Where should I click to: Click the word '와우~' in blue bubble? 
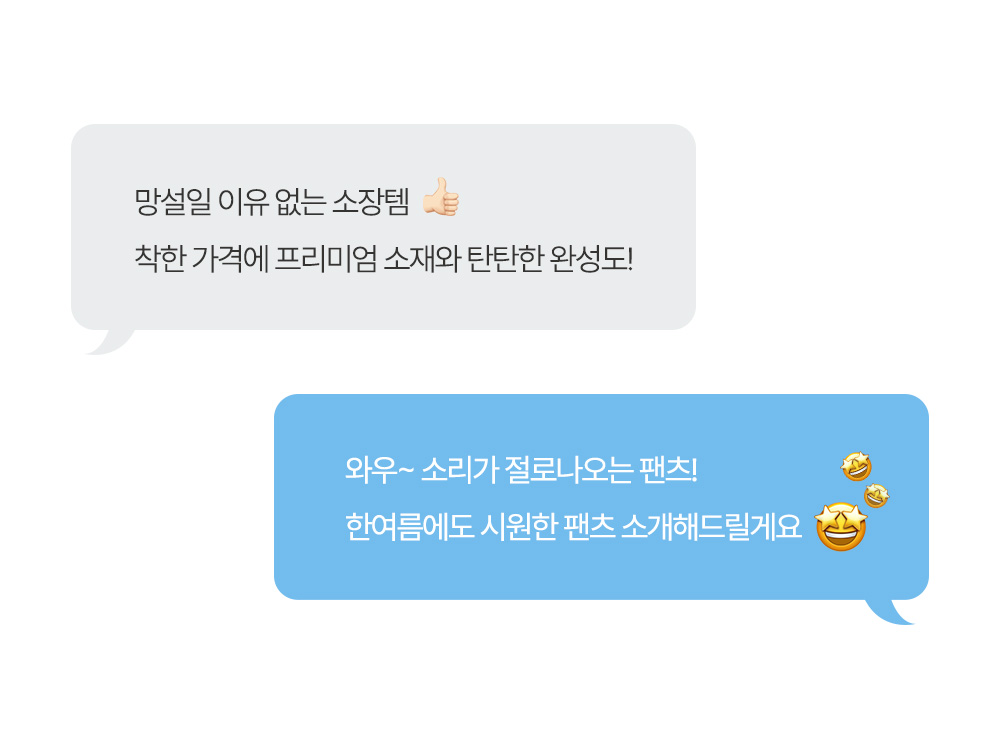379,471
